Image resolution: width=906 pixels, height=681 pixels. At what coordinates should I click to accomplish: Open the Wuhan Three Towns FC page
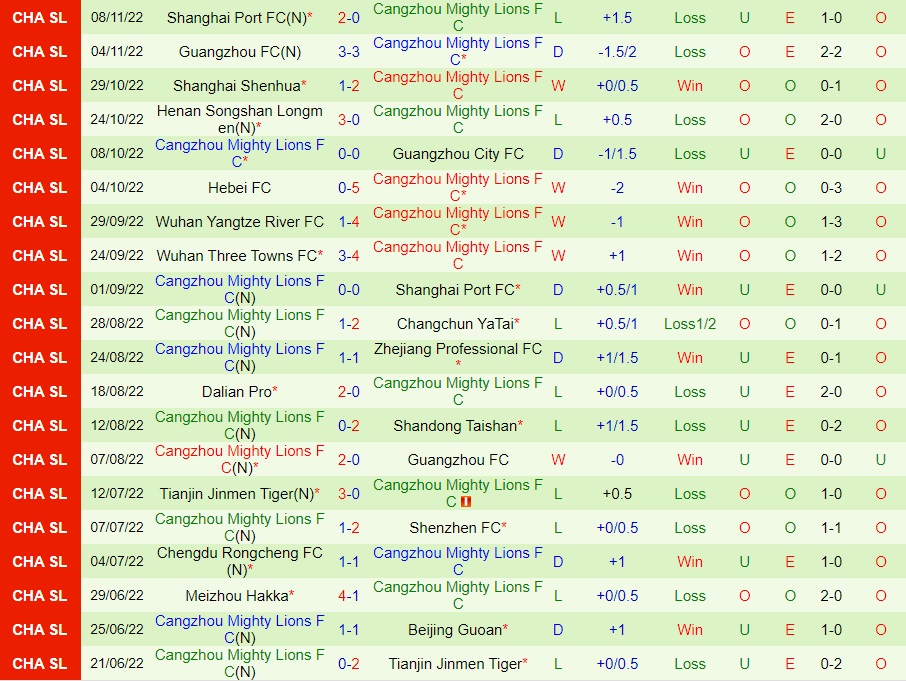[x=239, y=256]
